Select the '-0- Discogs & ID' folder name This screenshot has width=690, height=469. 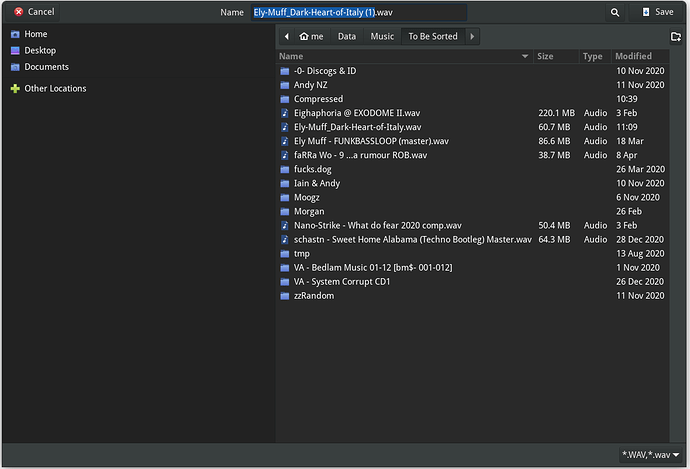[x=325, y=71]
